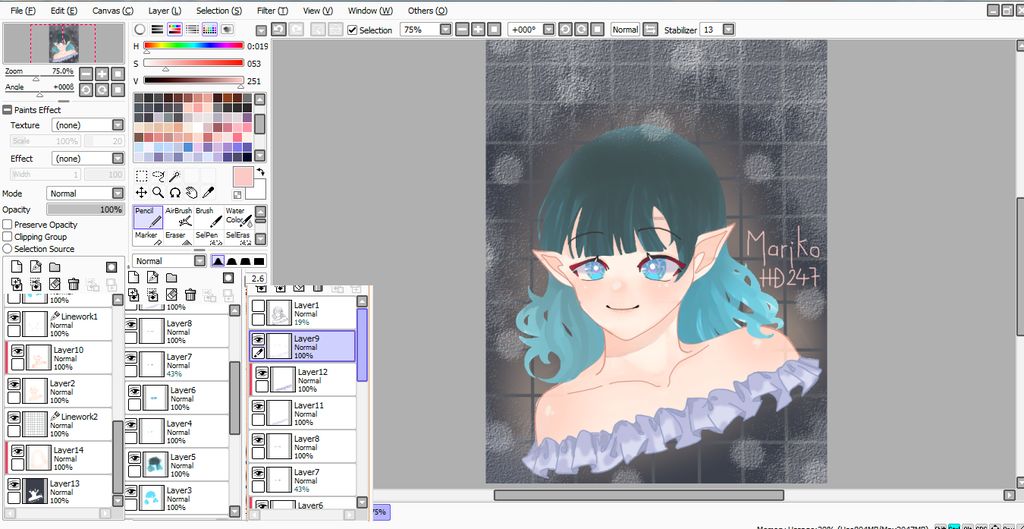
Task: Click the navigator preview thumbnail
Action: click(x=64, y=44)
